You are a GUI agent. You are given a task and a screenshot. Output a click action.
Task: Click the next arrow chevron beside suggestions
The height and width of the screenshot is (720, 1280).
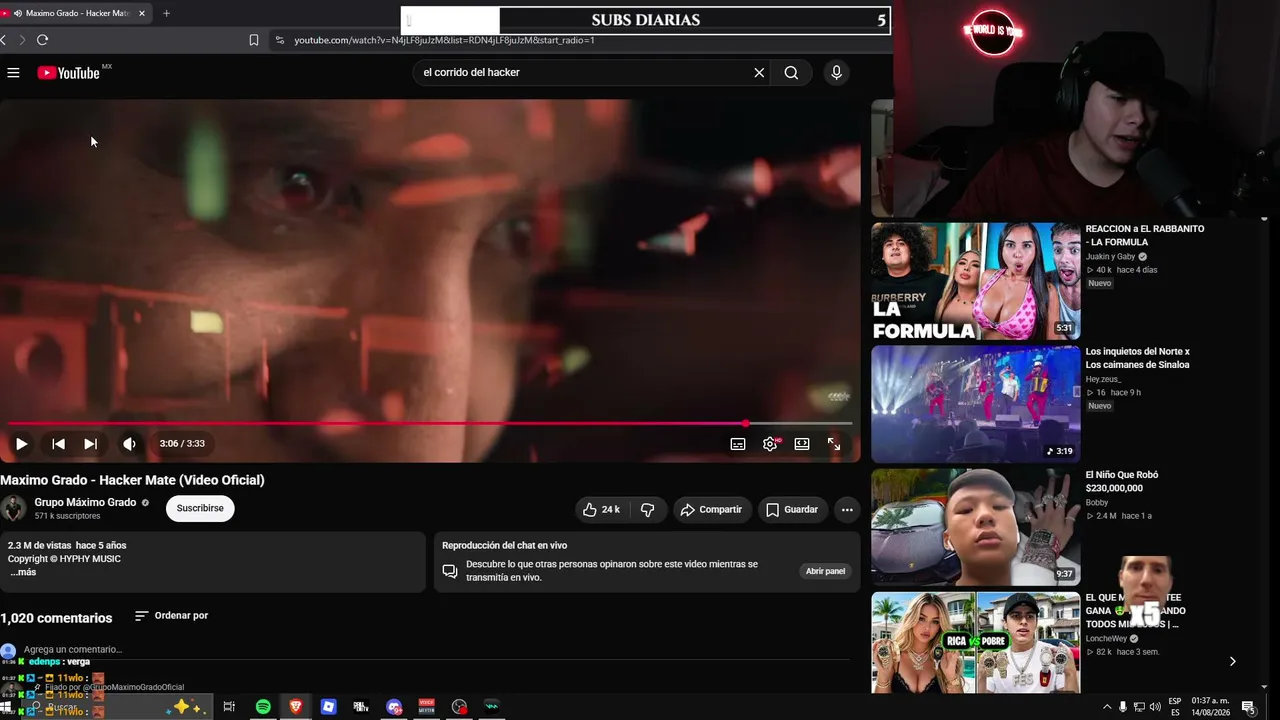1232,661
